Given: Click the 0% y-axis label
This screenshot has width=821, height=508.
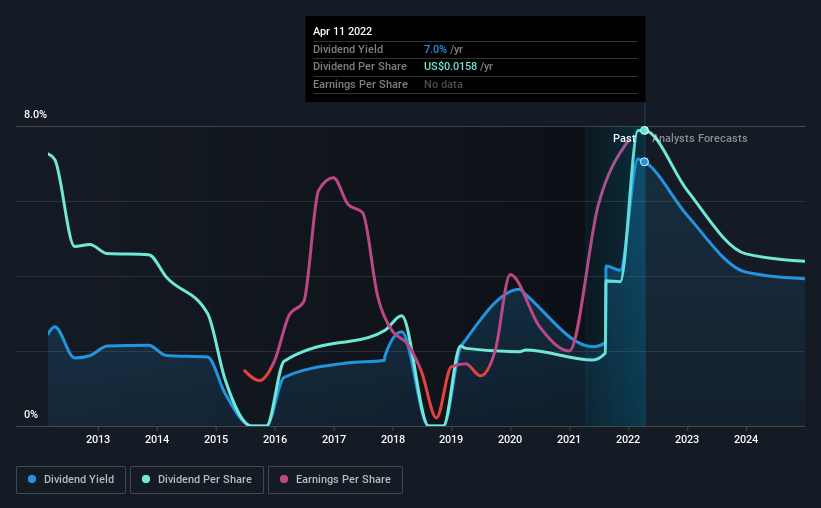Looking at the screenshot, I should point(31,414).
